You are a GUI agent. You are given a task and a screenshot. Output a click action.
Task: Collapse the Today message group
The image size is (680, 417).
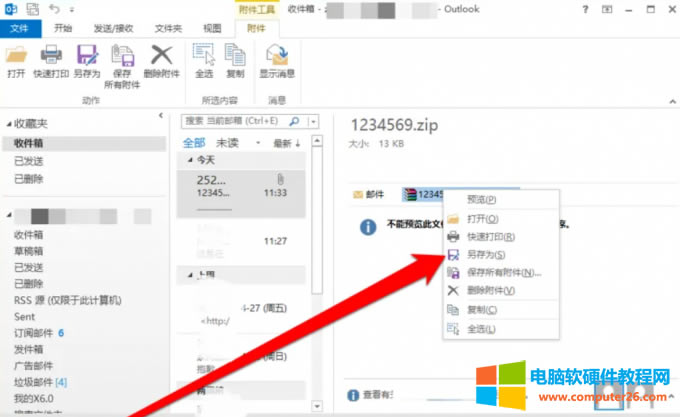coord(190,160)
